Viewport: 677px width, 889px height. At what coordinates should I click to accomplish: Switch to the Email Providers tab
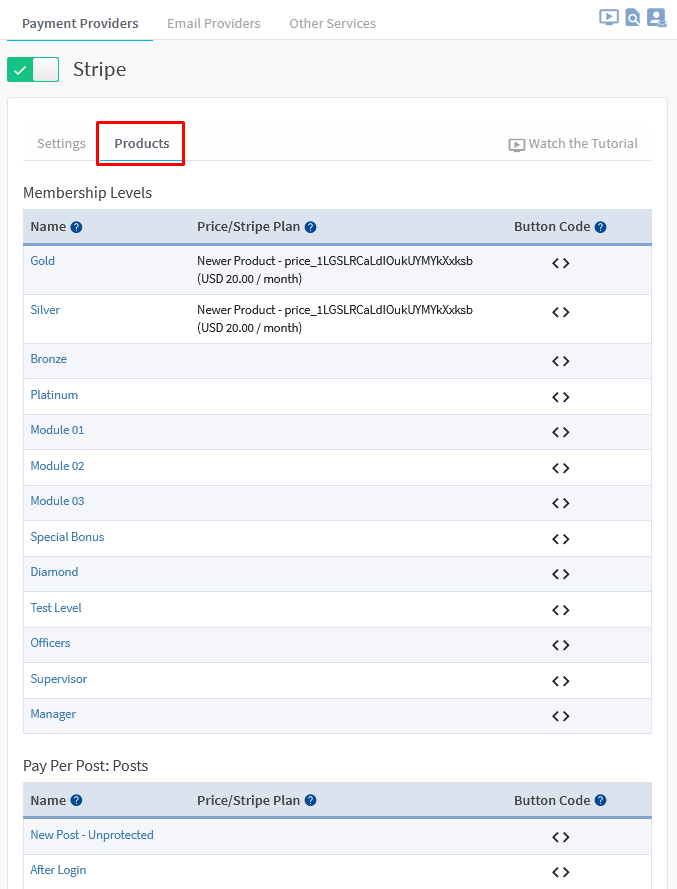click(214, 23)
